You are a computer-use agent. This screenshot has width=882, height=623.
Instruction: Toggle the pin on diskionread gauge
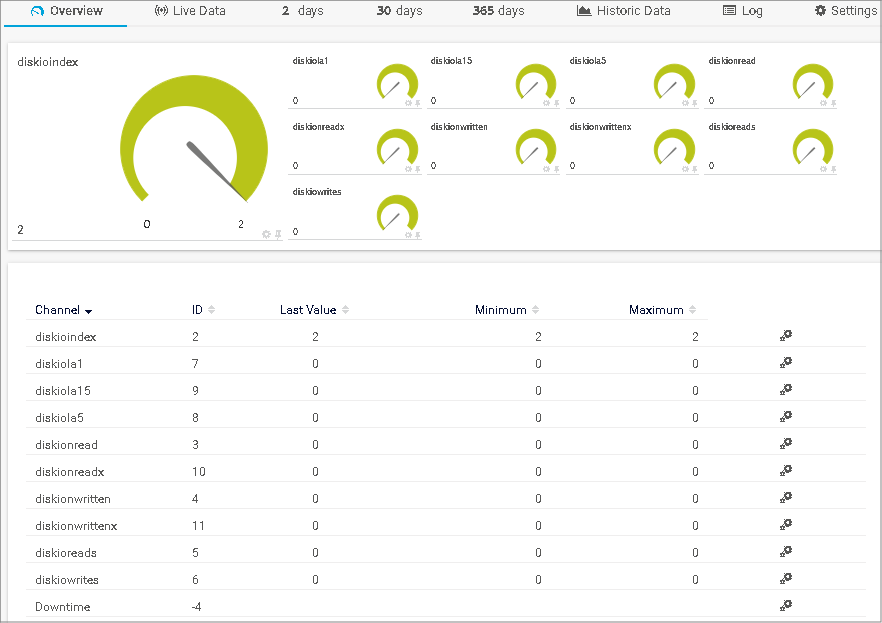point(833,102)
